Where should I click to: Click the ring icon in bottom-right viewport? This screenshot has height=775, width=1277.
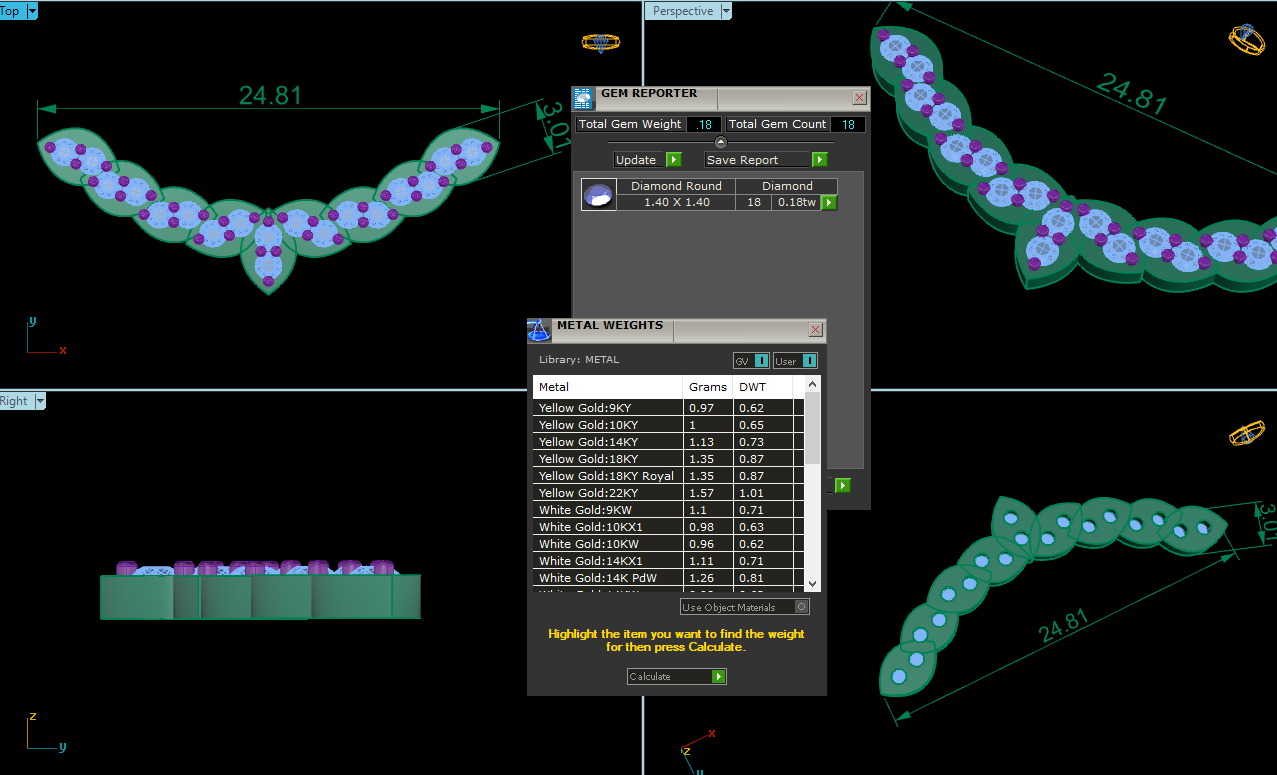(1246, 434)
